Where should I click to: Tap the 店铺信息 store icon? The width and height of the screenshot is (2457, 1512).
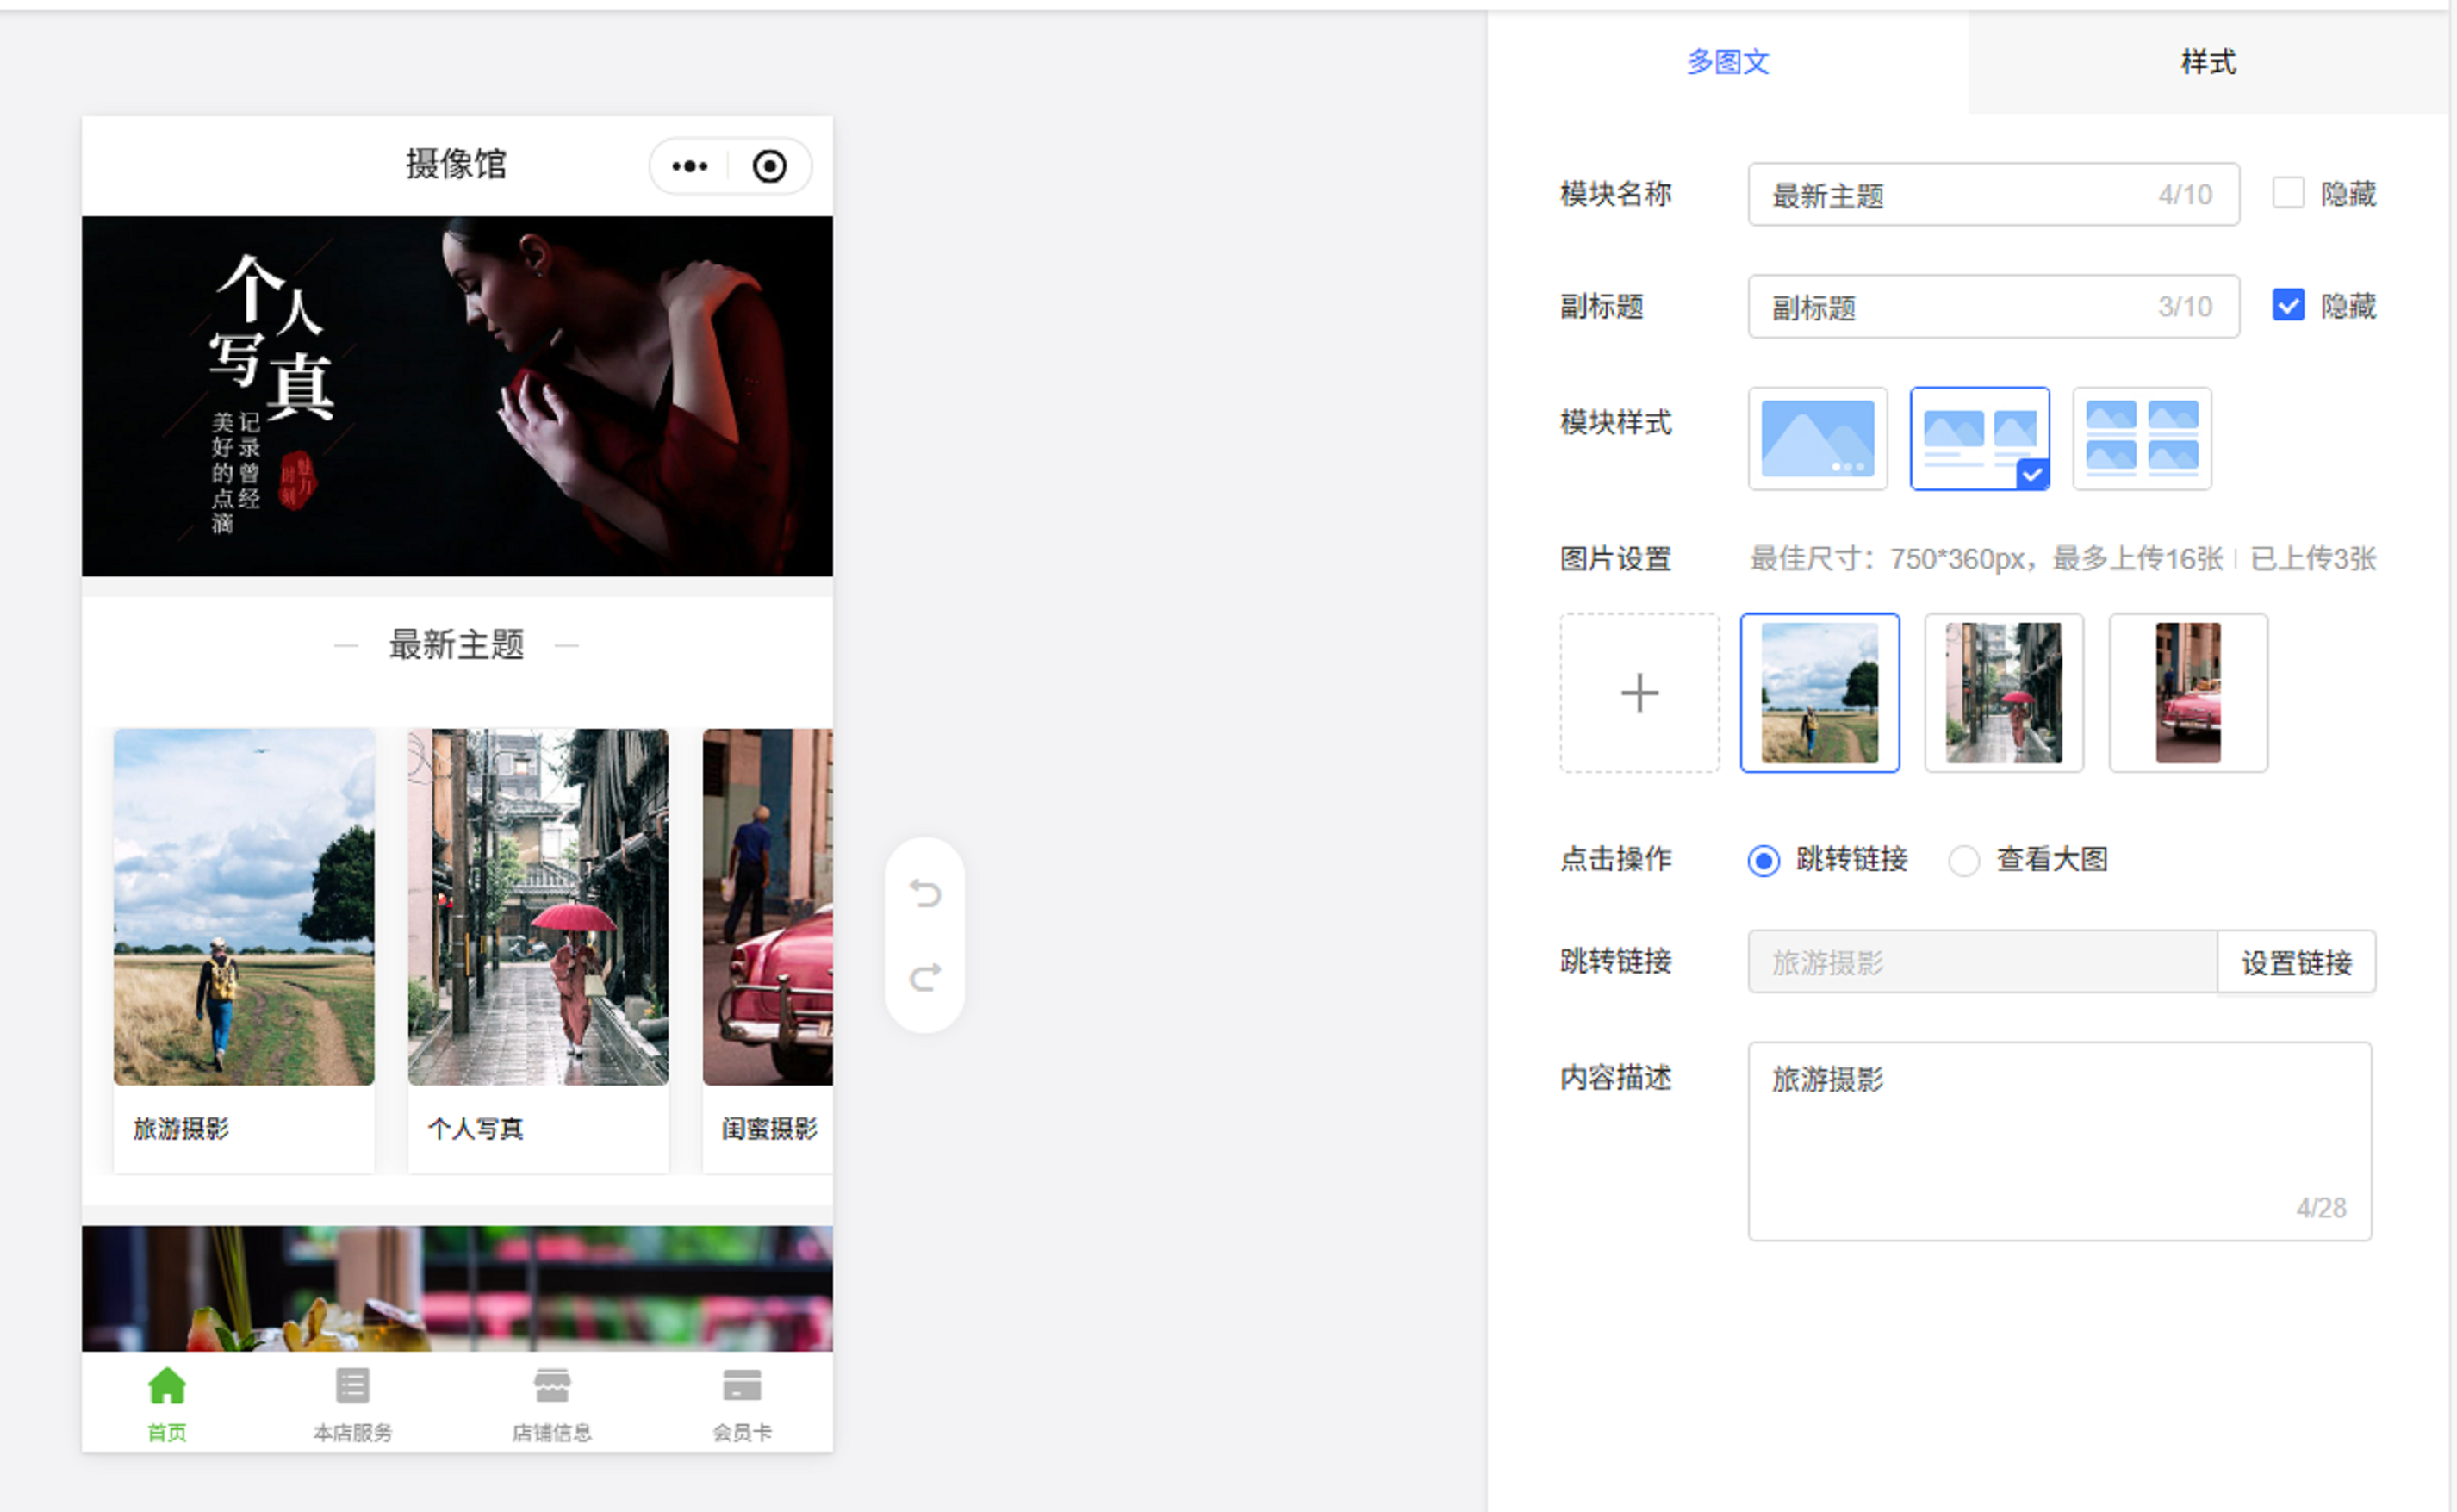click(552, 1387)
